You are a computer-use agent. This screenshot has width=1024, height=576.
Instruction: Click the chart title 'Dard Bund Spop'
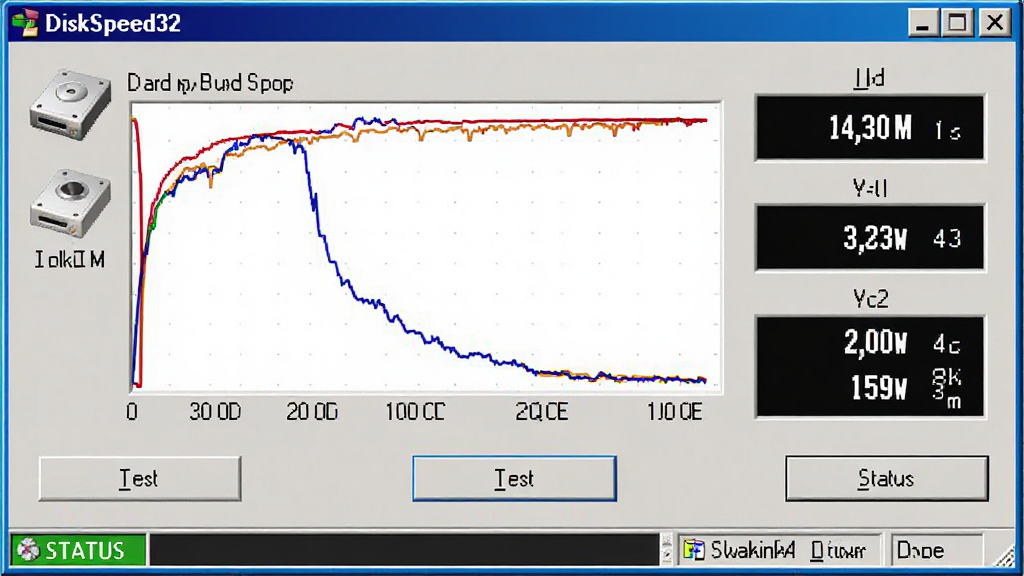[x=210, y=83]
